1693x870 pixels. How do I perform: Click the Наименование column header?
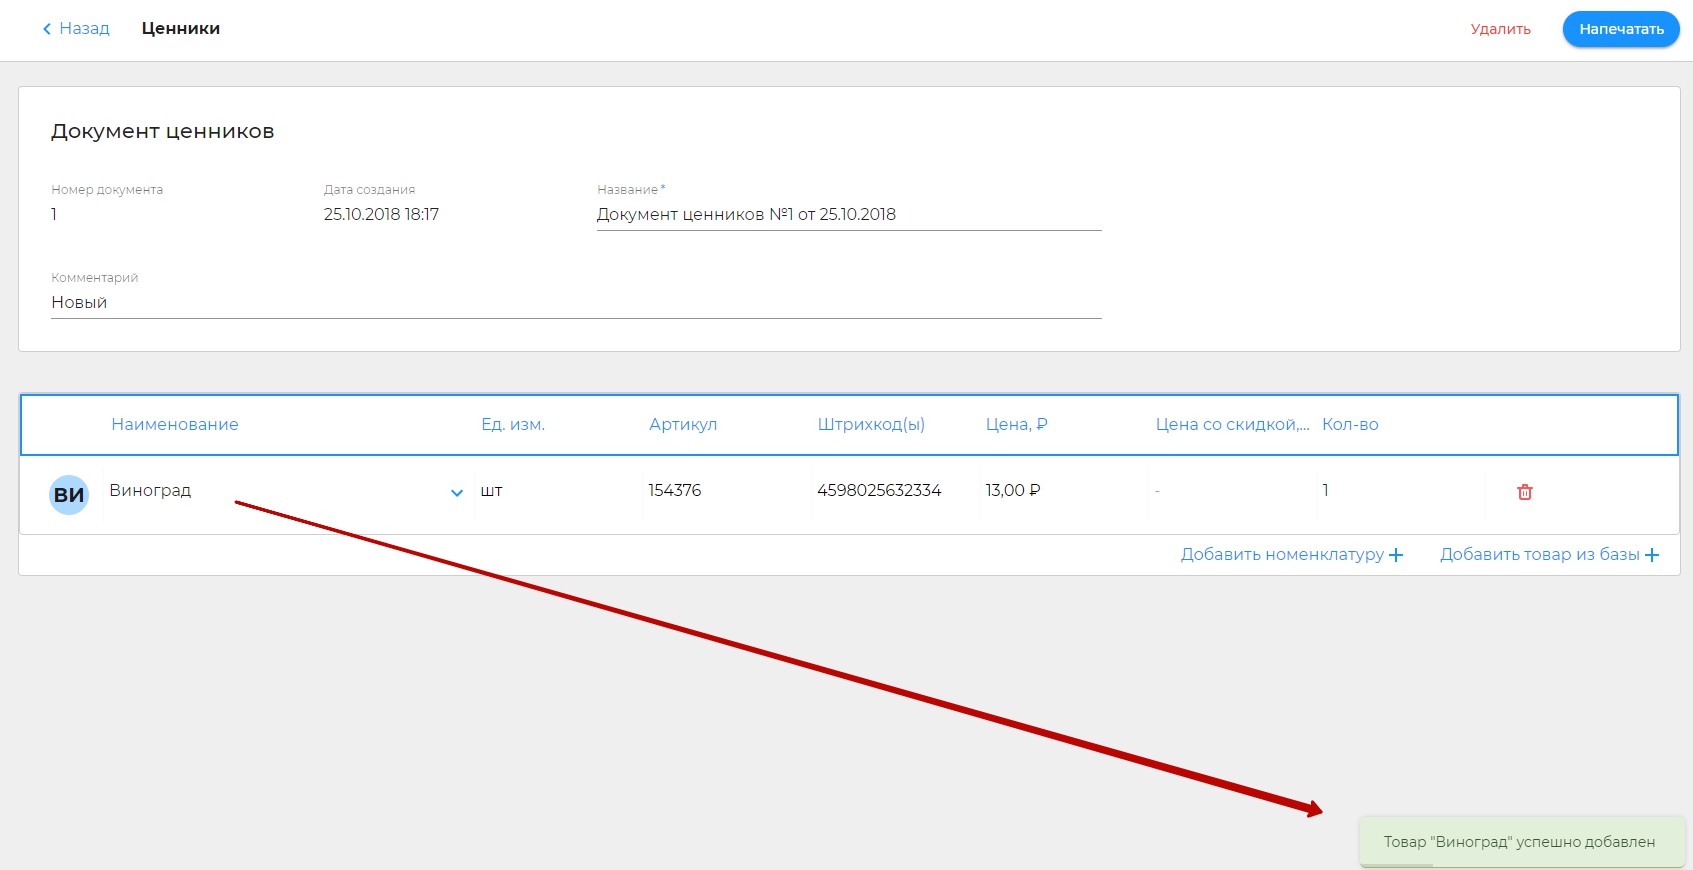point(175,424)
